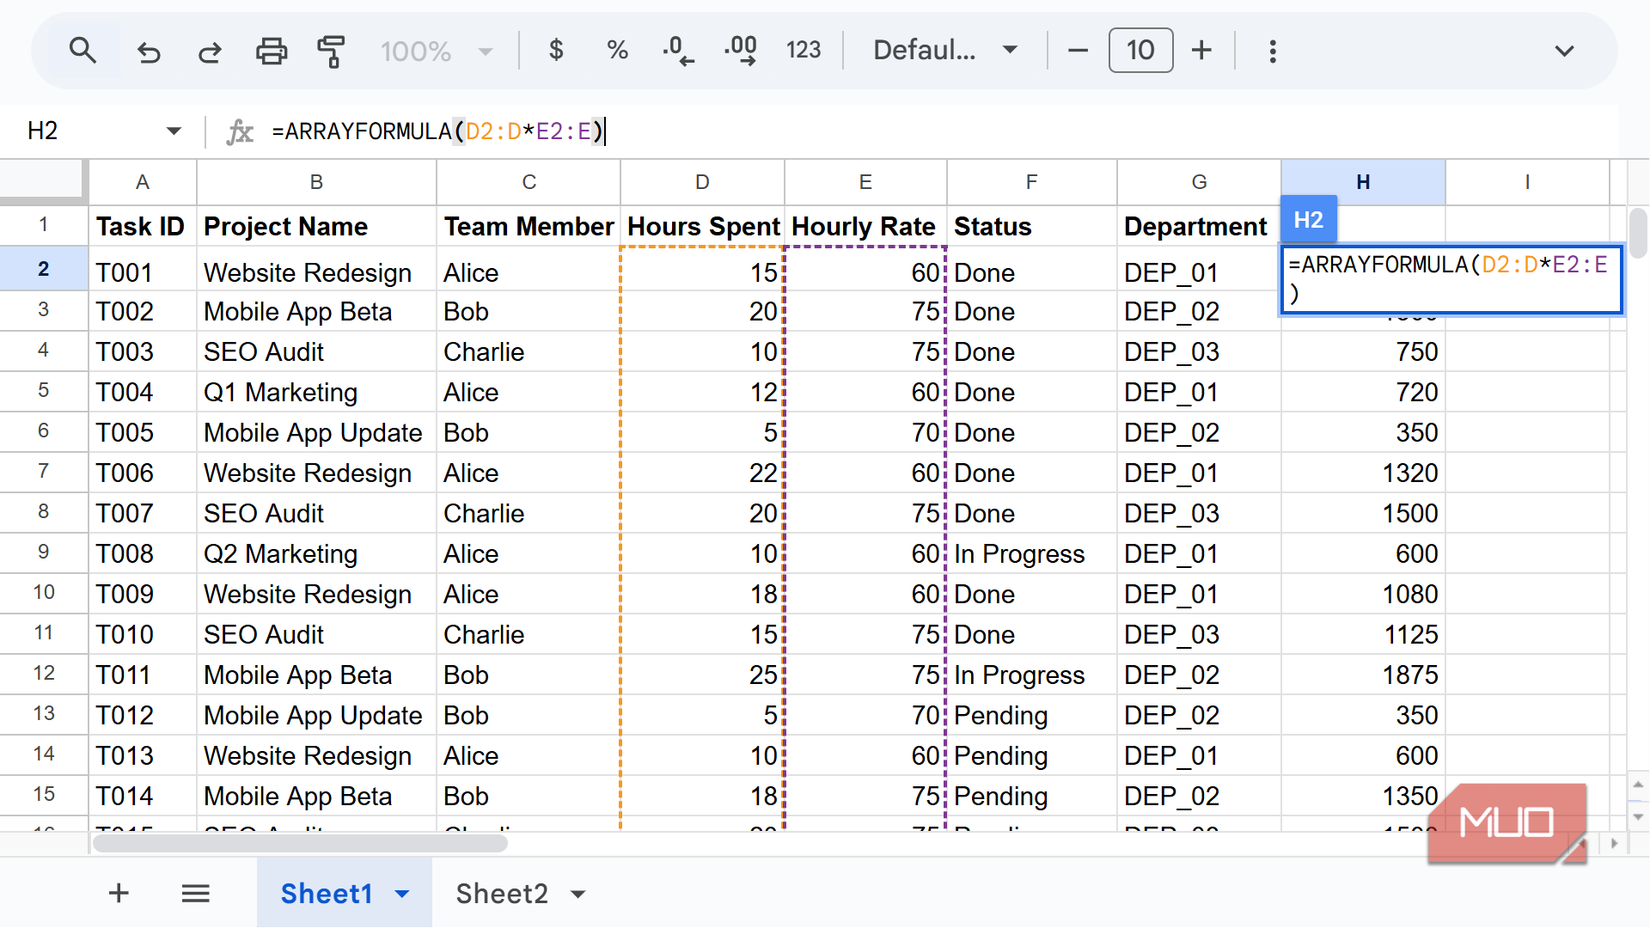Format selected cells as currency
The image size is (1650, 928).
pos(556,50)
